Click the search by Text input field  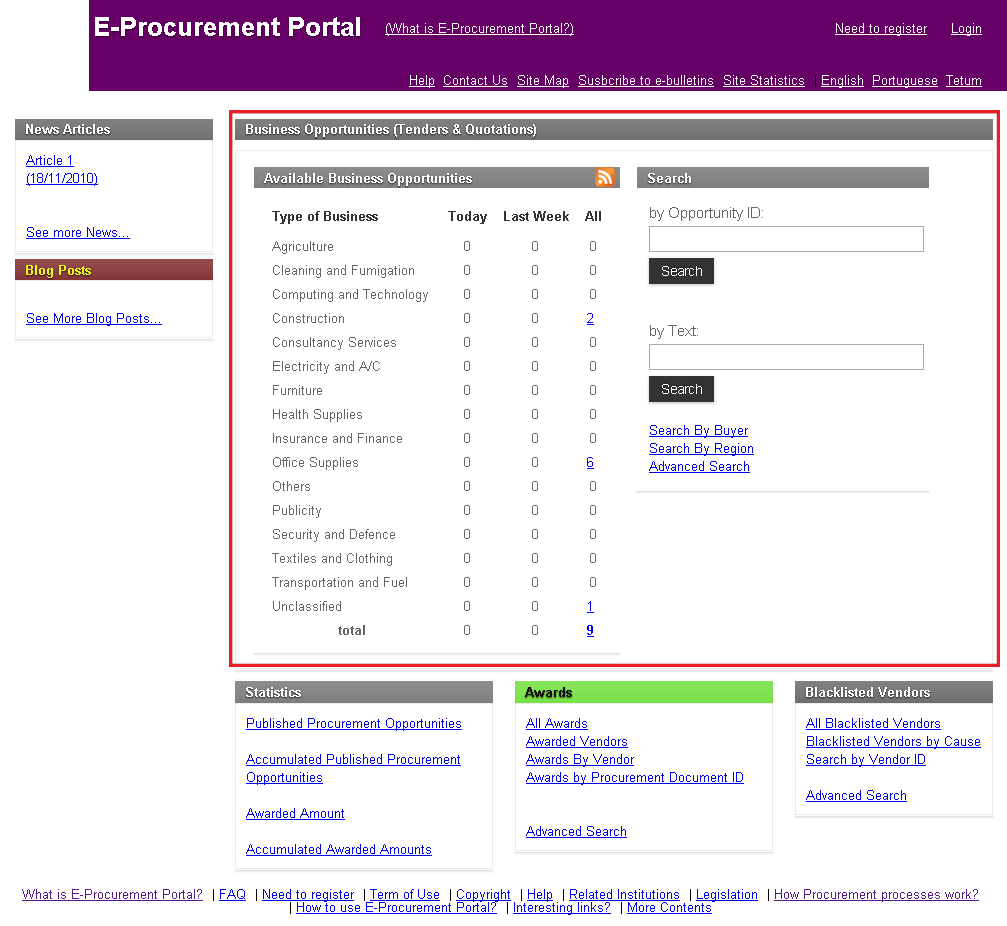[786, 357]
